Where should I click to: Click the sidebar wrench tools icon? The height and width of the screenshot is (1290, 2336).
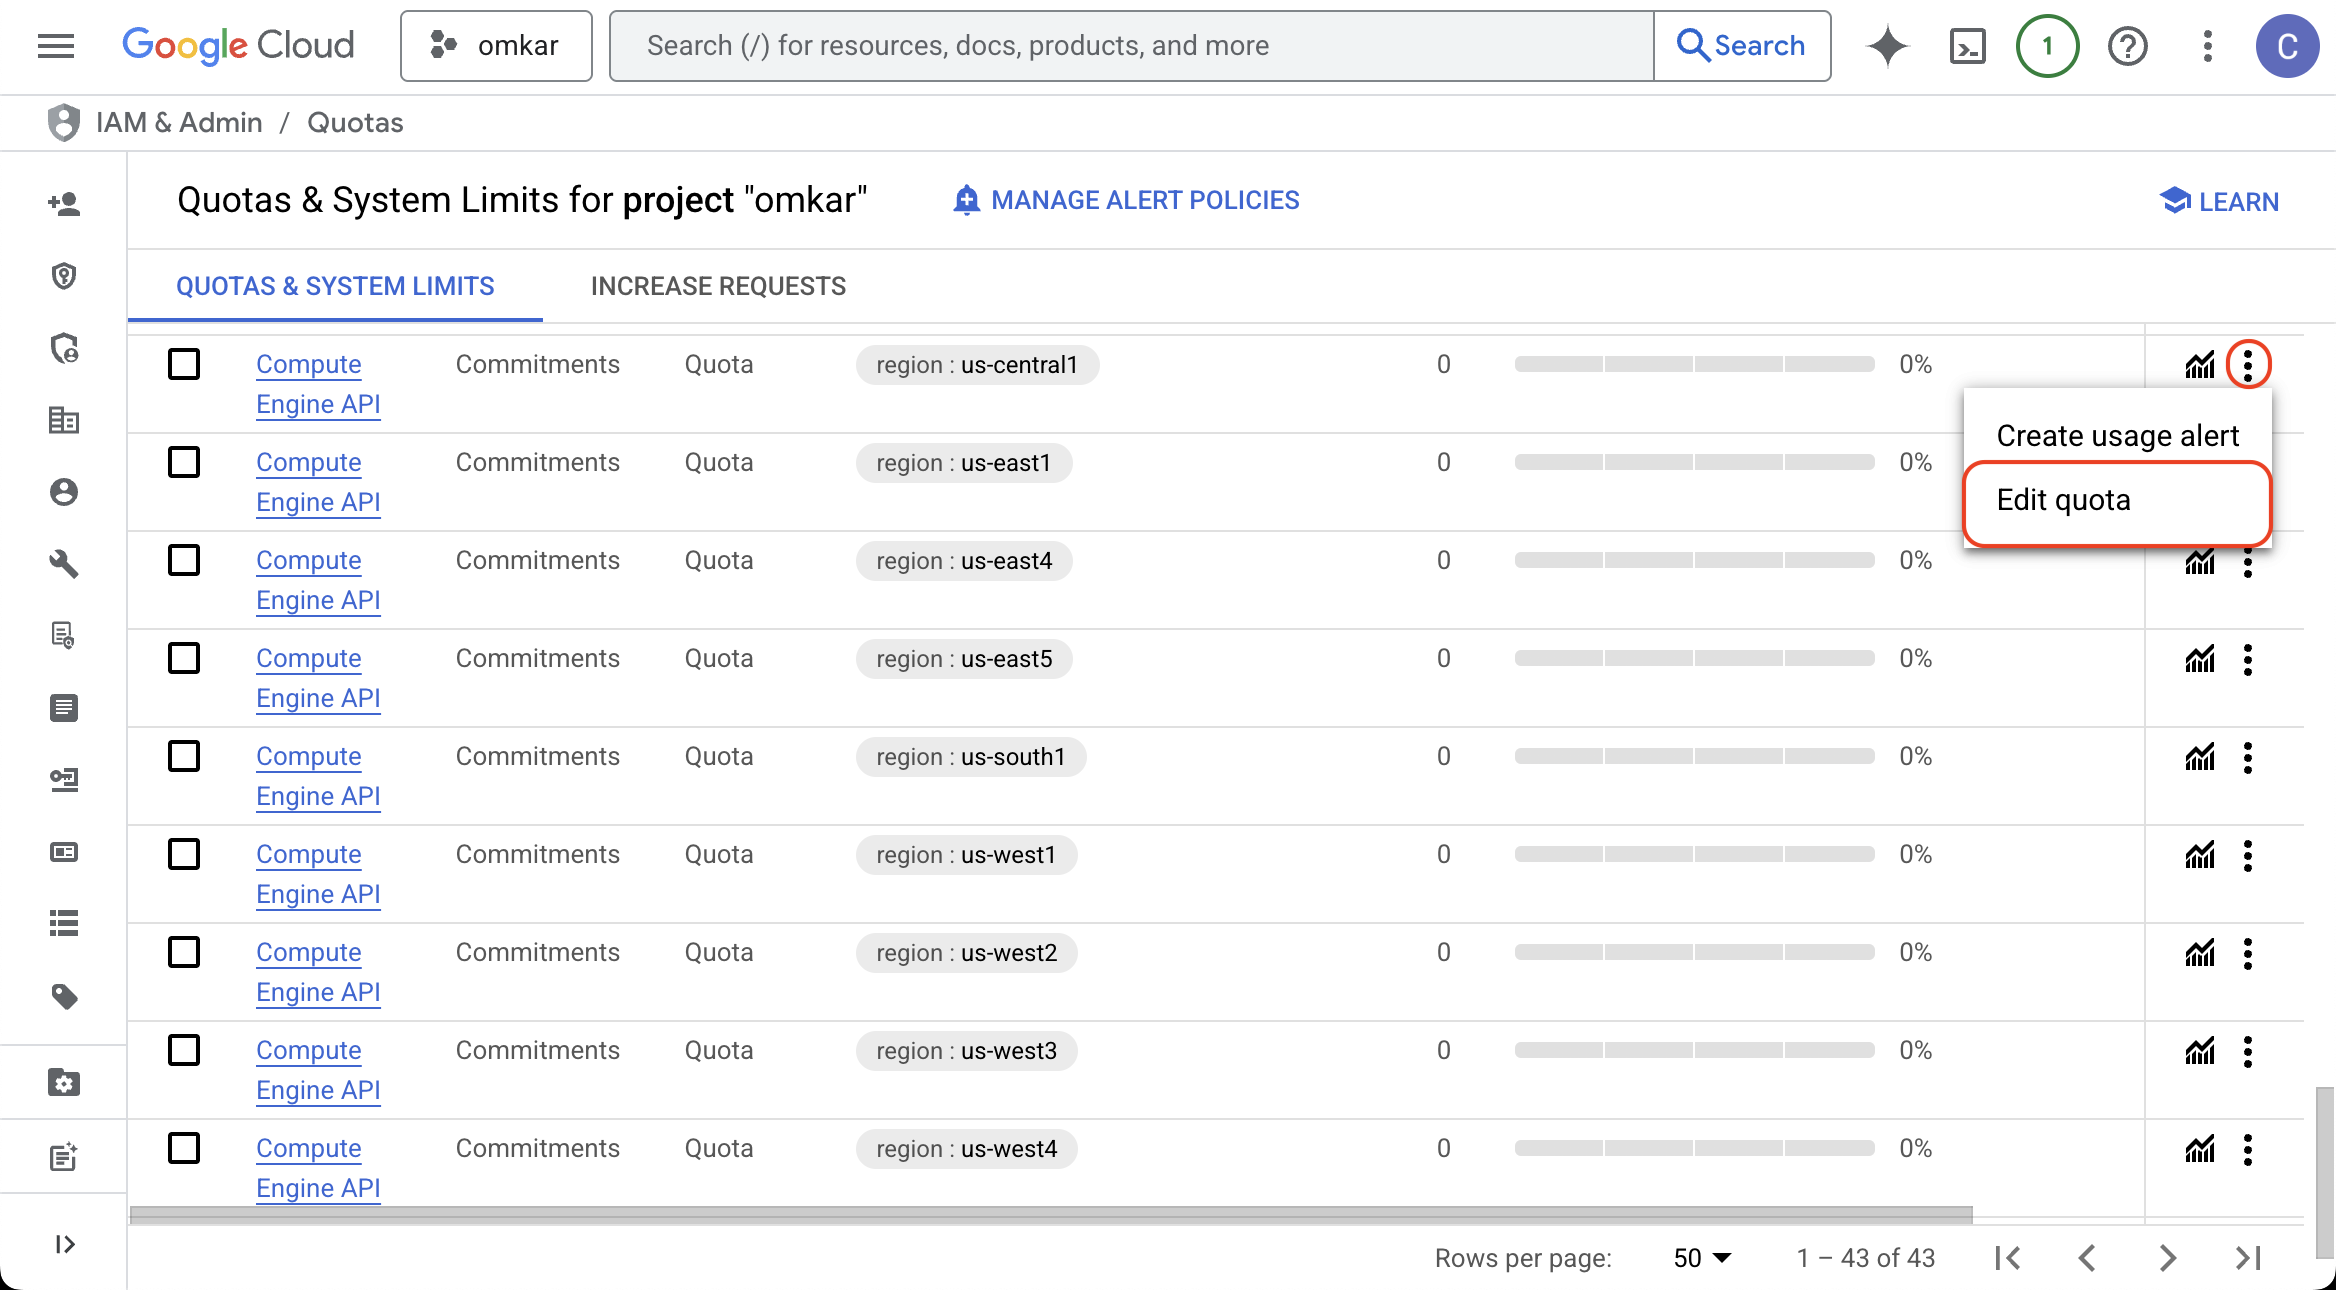pos(64,564)
